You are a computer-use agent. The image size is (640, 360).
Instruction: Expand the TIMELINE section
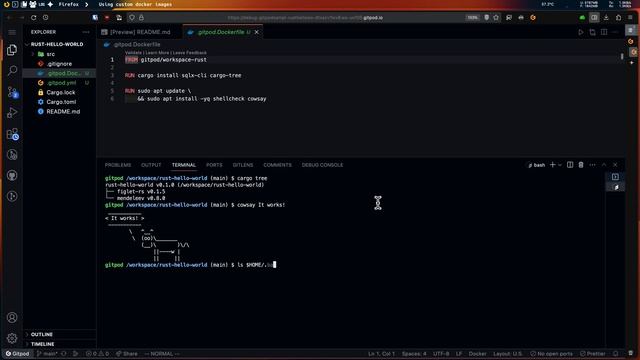42,344
